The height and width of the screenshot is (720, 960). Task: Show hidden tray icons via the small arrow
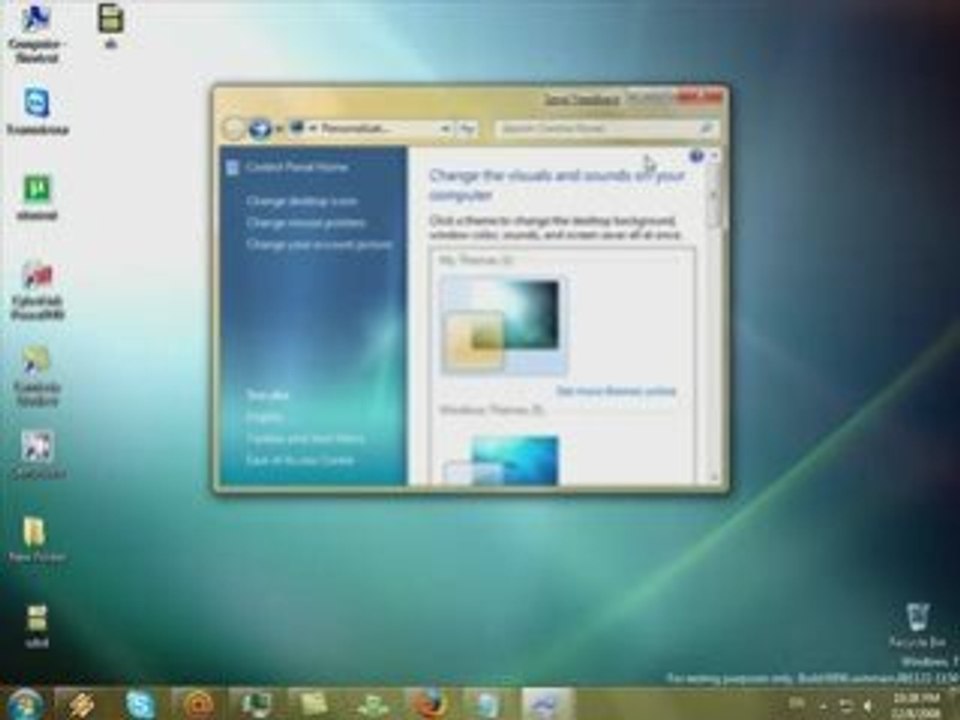click(x=823, y=706)
